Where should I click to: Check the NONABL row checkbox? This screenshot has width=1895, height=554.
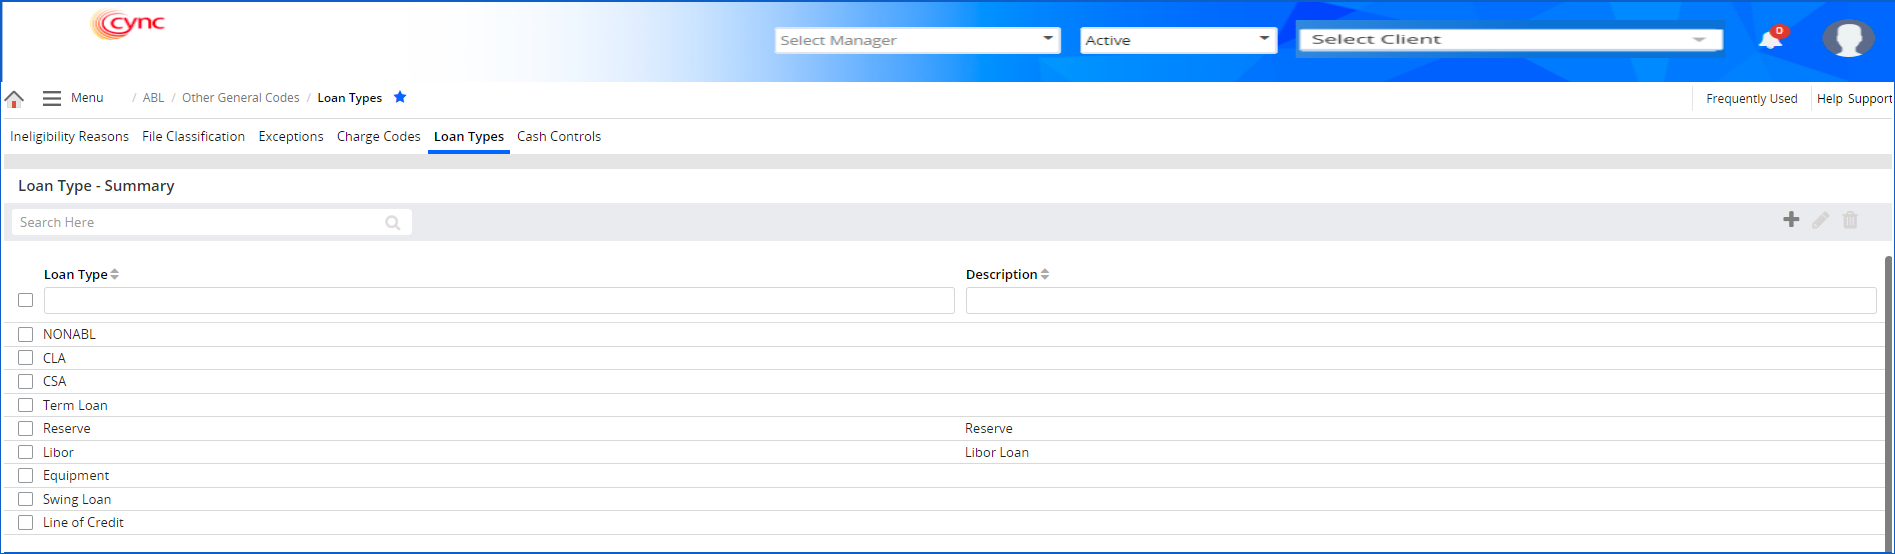[26, 334]
